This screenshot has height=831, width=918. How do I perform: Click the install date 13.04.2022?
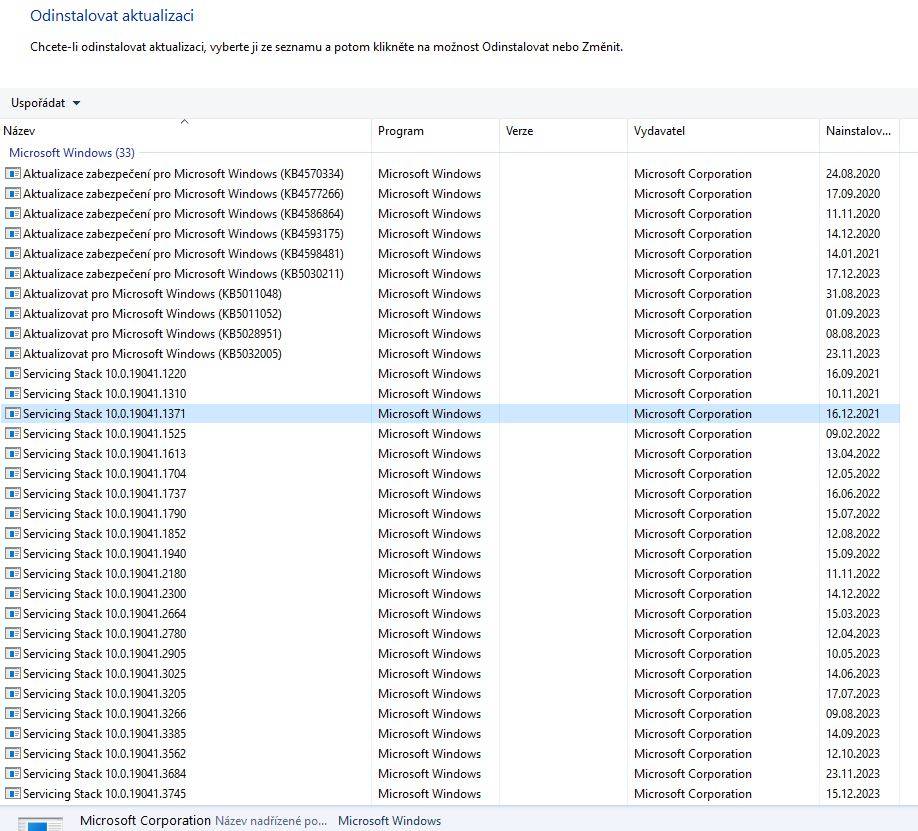pyautogui.click(x=852, y=453)
